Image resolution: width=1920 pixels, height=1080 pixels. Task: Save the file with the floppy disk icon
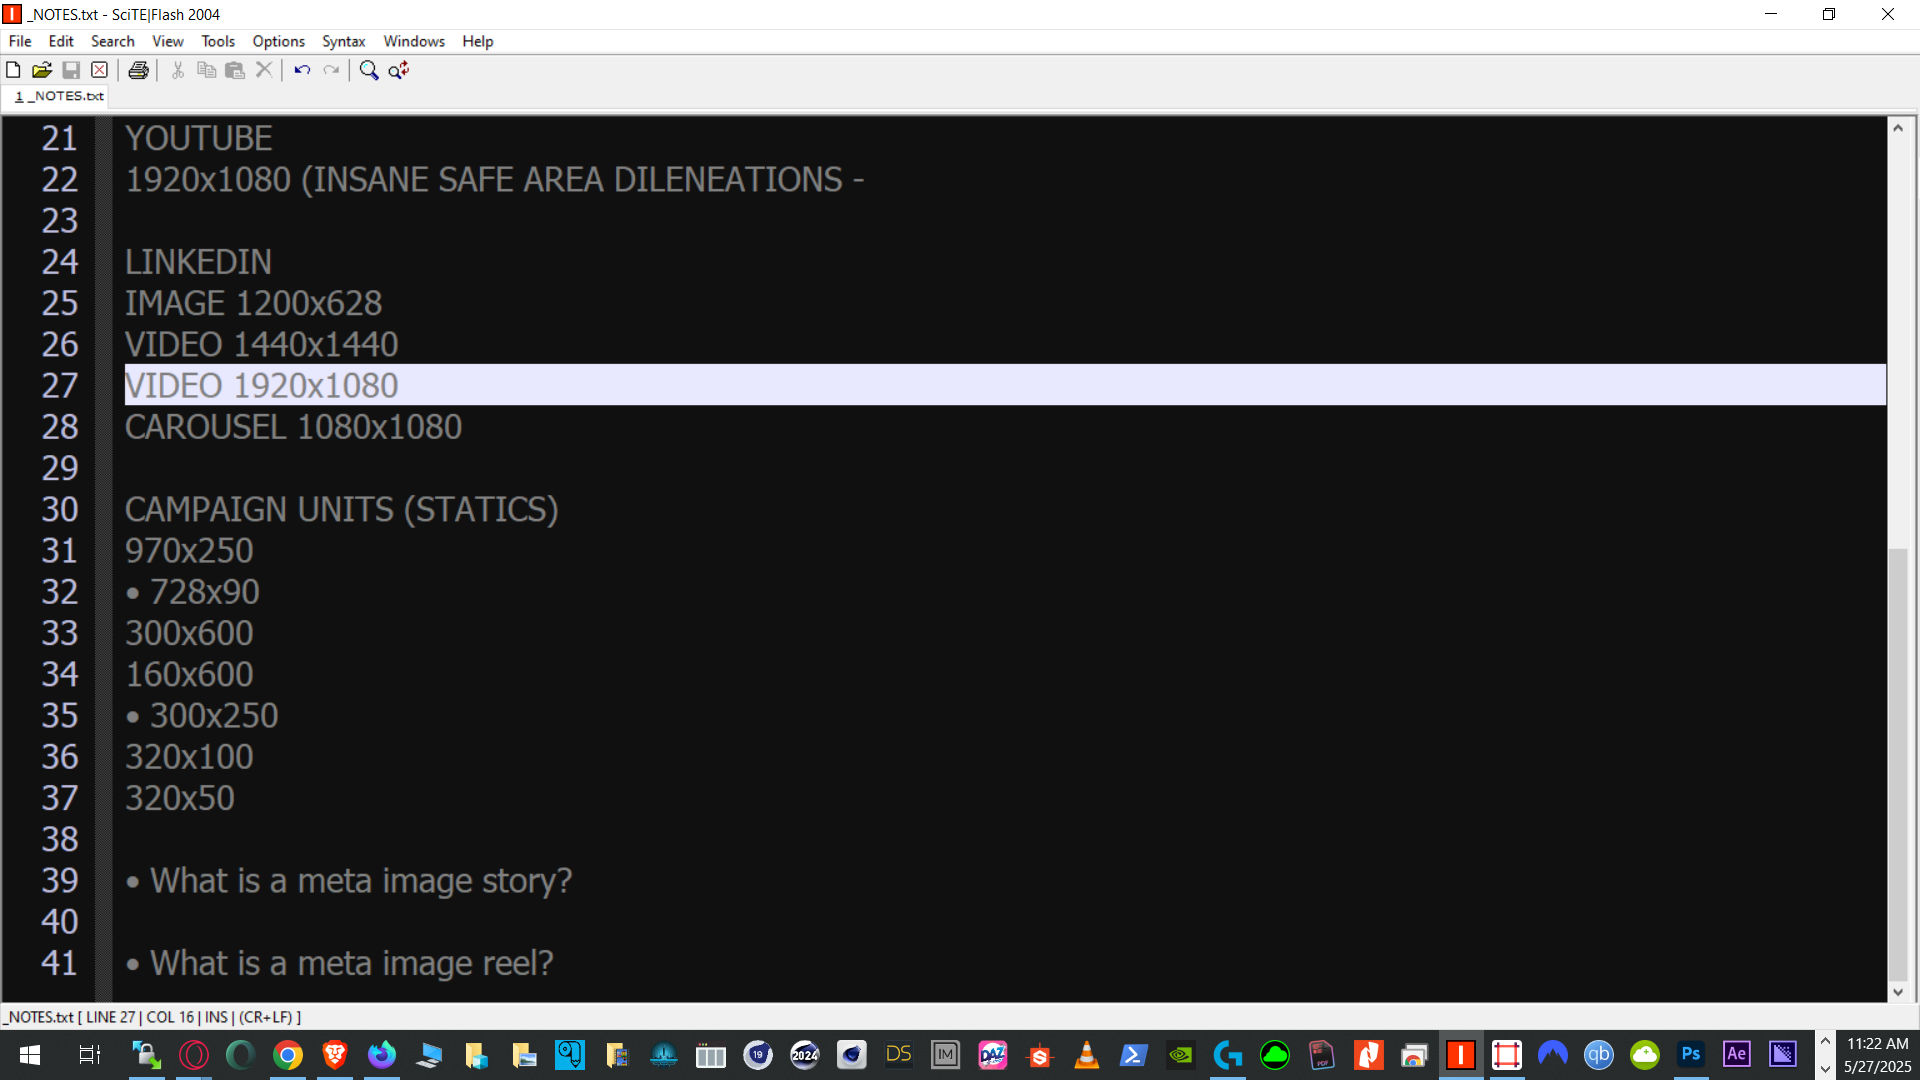(x=71, y=70)
